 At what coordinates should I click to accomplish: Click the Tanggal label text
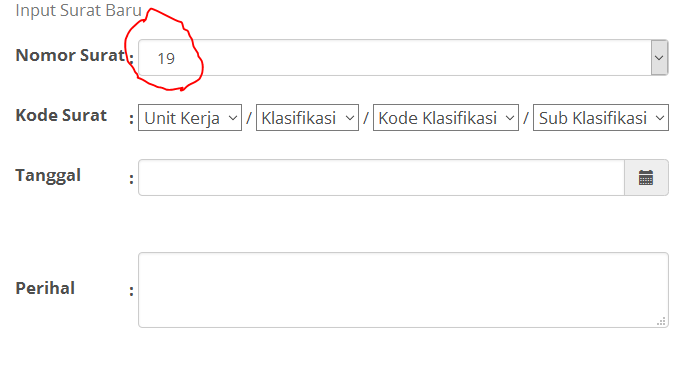[48, 176]
